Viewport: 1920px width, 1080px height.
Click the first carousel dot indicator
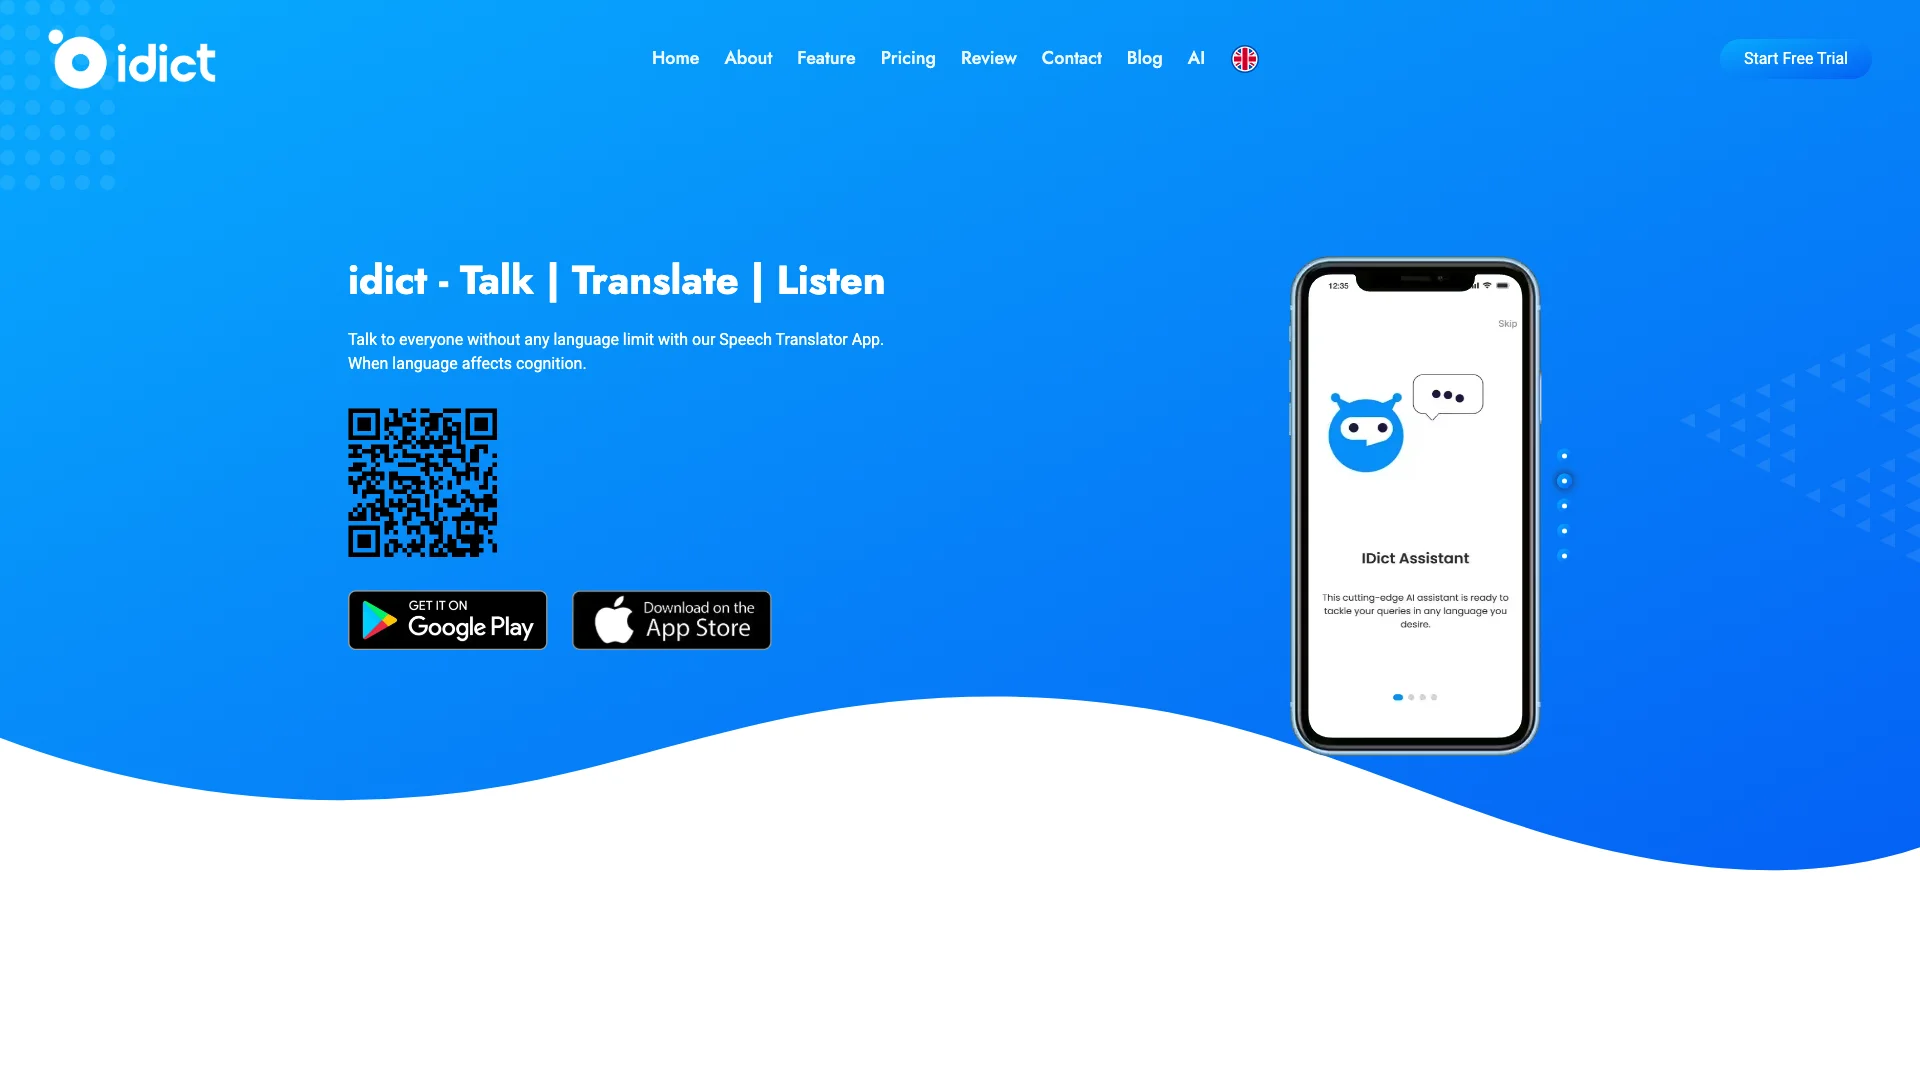[1398, 696]
